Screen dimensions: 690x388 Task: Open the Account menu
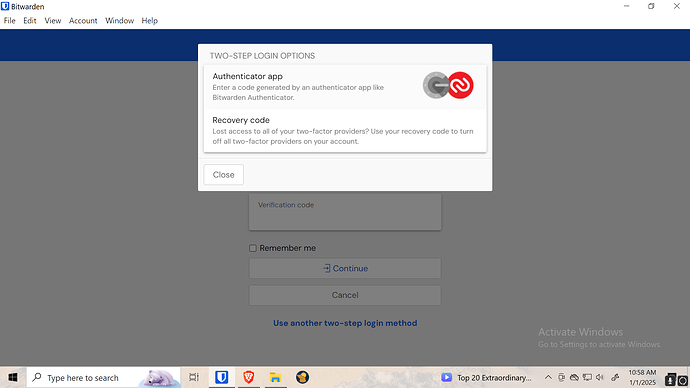point(83,21)
